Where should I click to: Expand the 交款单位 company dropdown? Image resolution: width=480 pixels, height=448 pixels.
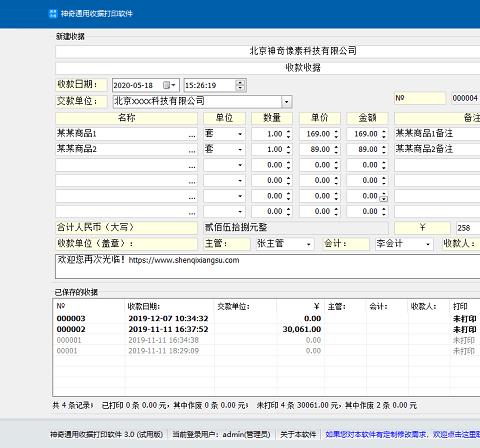(286, 102)
